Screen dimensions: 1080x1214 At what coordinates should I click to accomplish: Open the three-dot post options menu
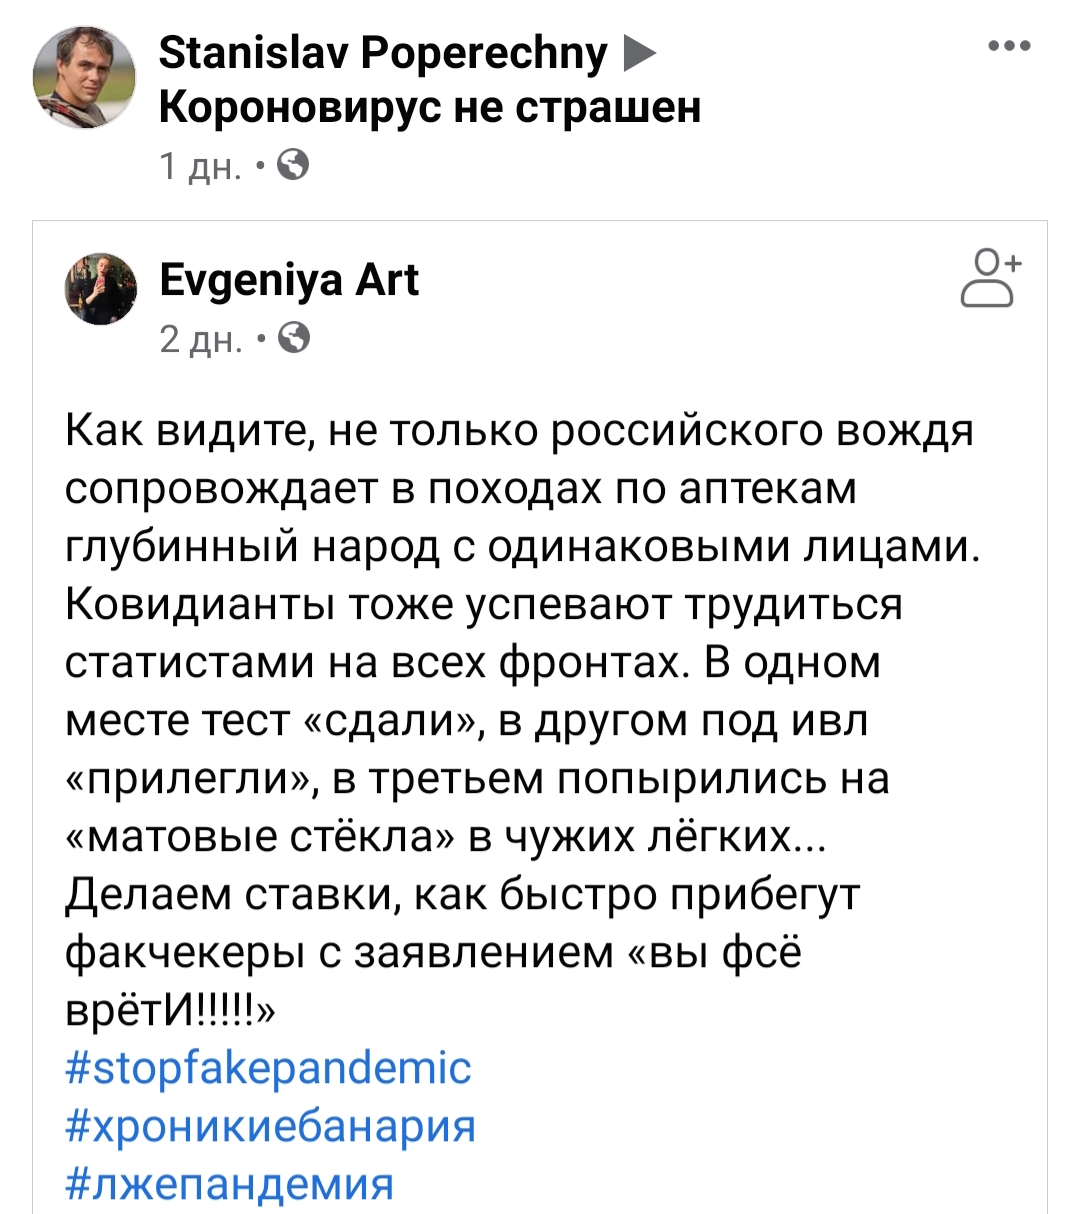pos(1008,46)
